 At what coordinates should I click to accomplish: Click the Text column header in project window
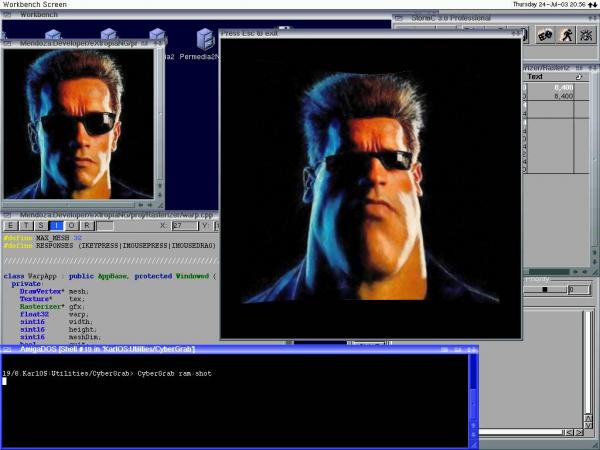(x=535, y=77)
